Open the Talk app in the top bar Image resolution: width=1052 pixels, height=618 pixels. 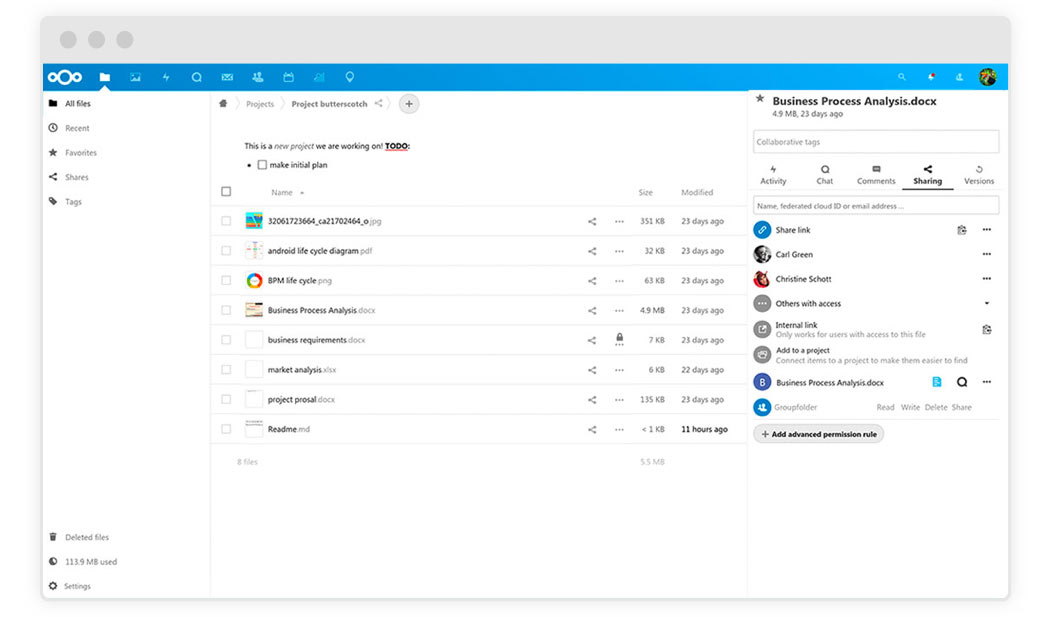tap(197, 77)
